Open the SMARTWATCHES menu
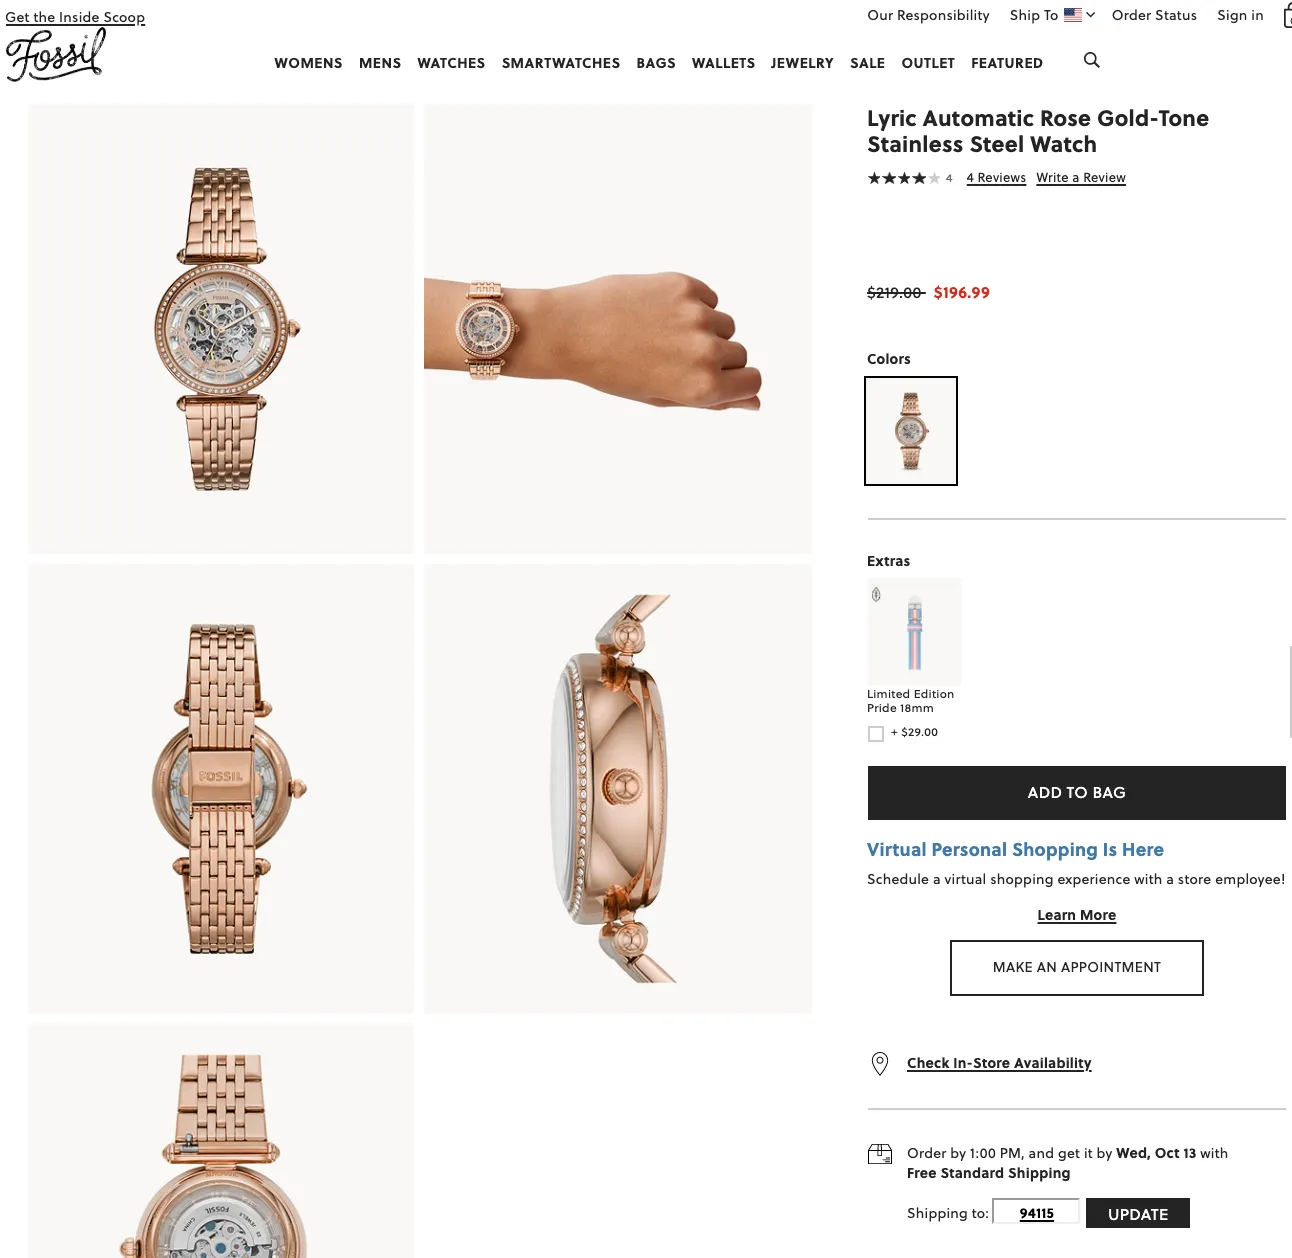The width and height of the screenshot is (1292, 1258). pyautogui.click(x=561, y=63)
